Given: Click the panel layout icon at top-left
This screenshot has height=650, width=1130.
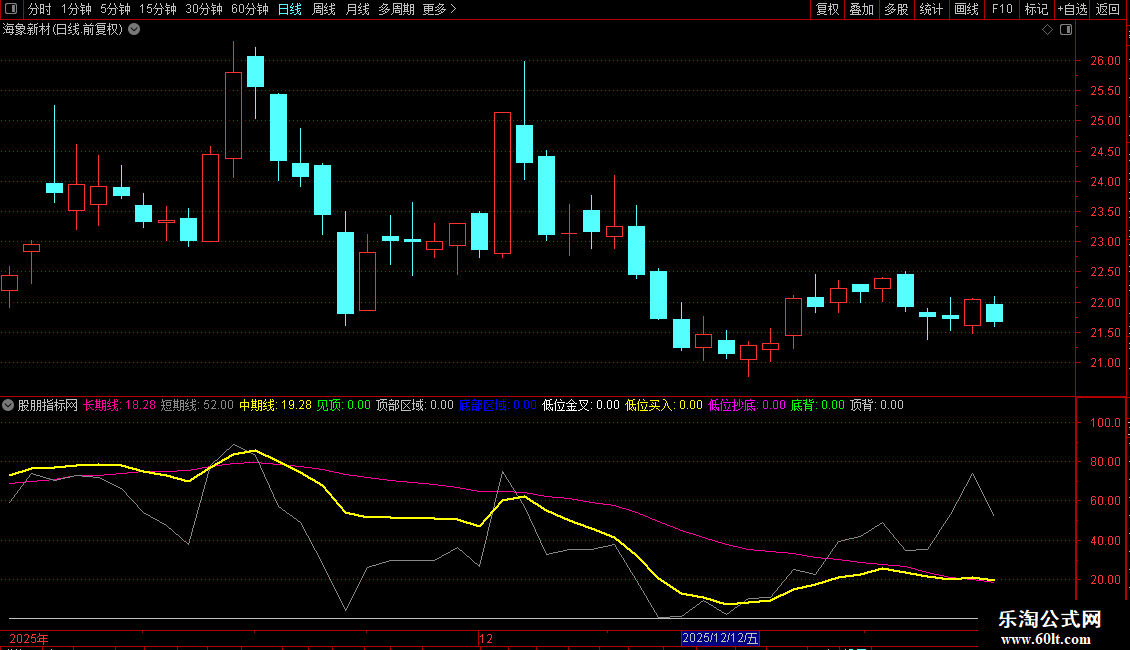Looking at the screenshot, I should click(11, 9).
